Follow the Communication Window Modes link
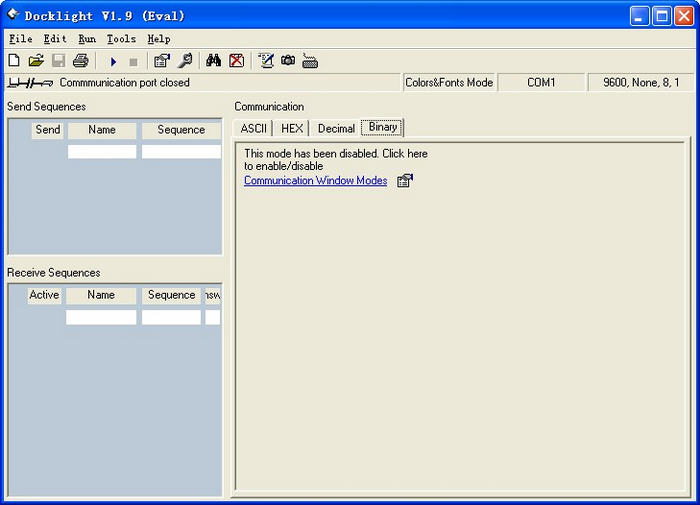 pyautogui.click(x=315, y=180)
